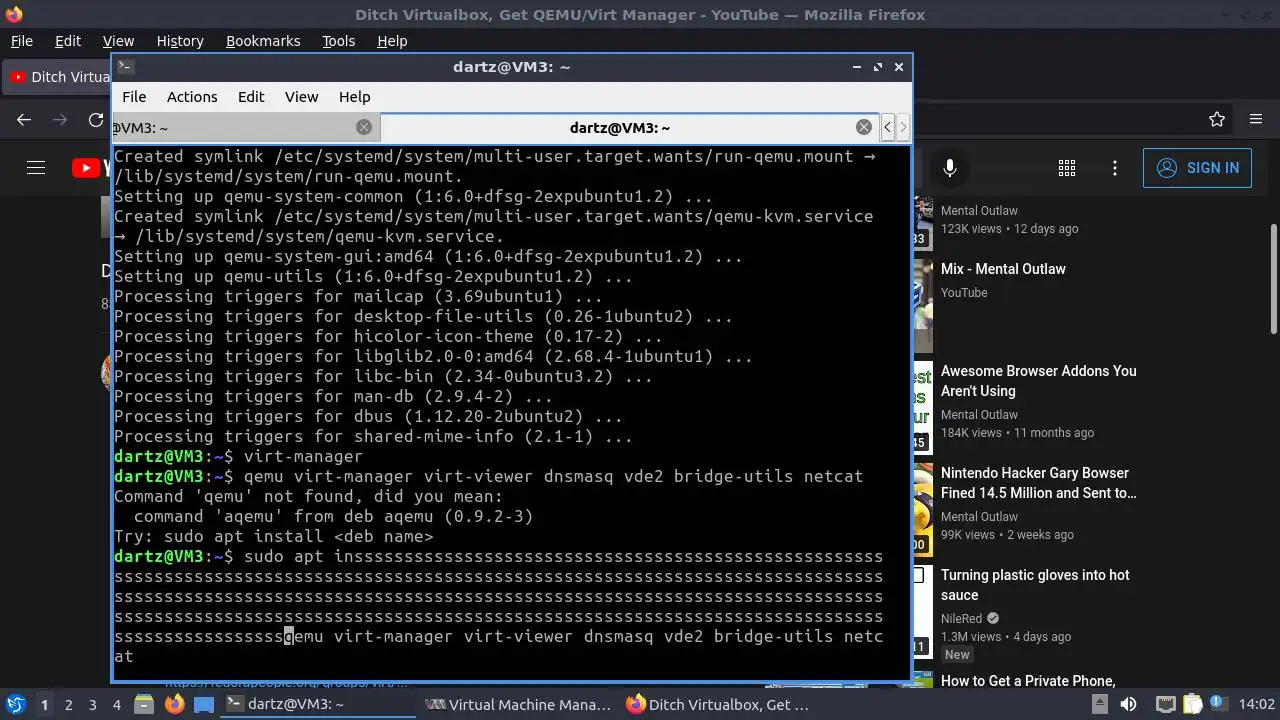Launch Firefox from taskbar quick launch

pos(174,705)
